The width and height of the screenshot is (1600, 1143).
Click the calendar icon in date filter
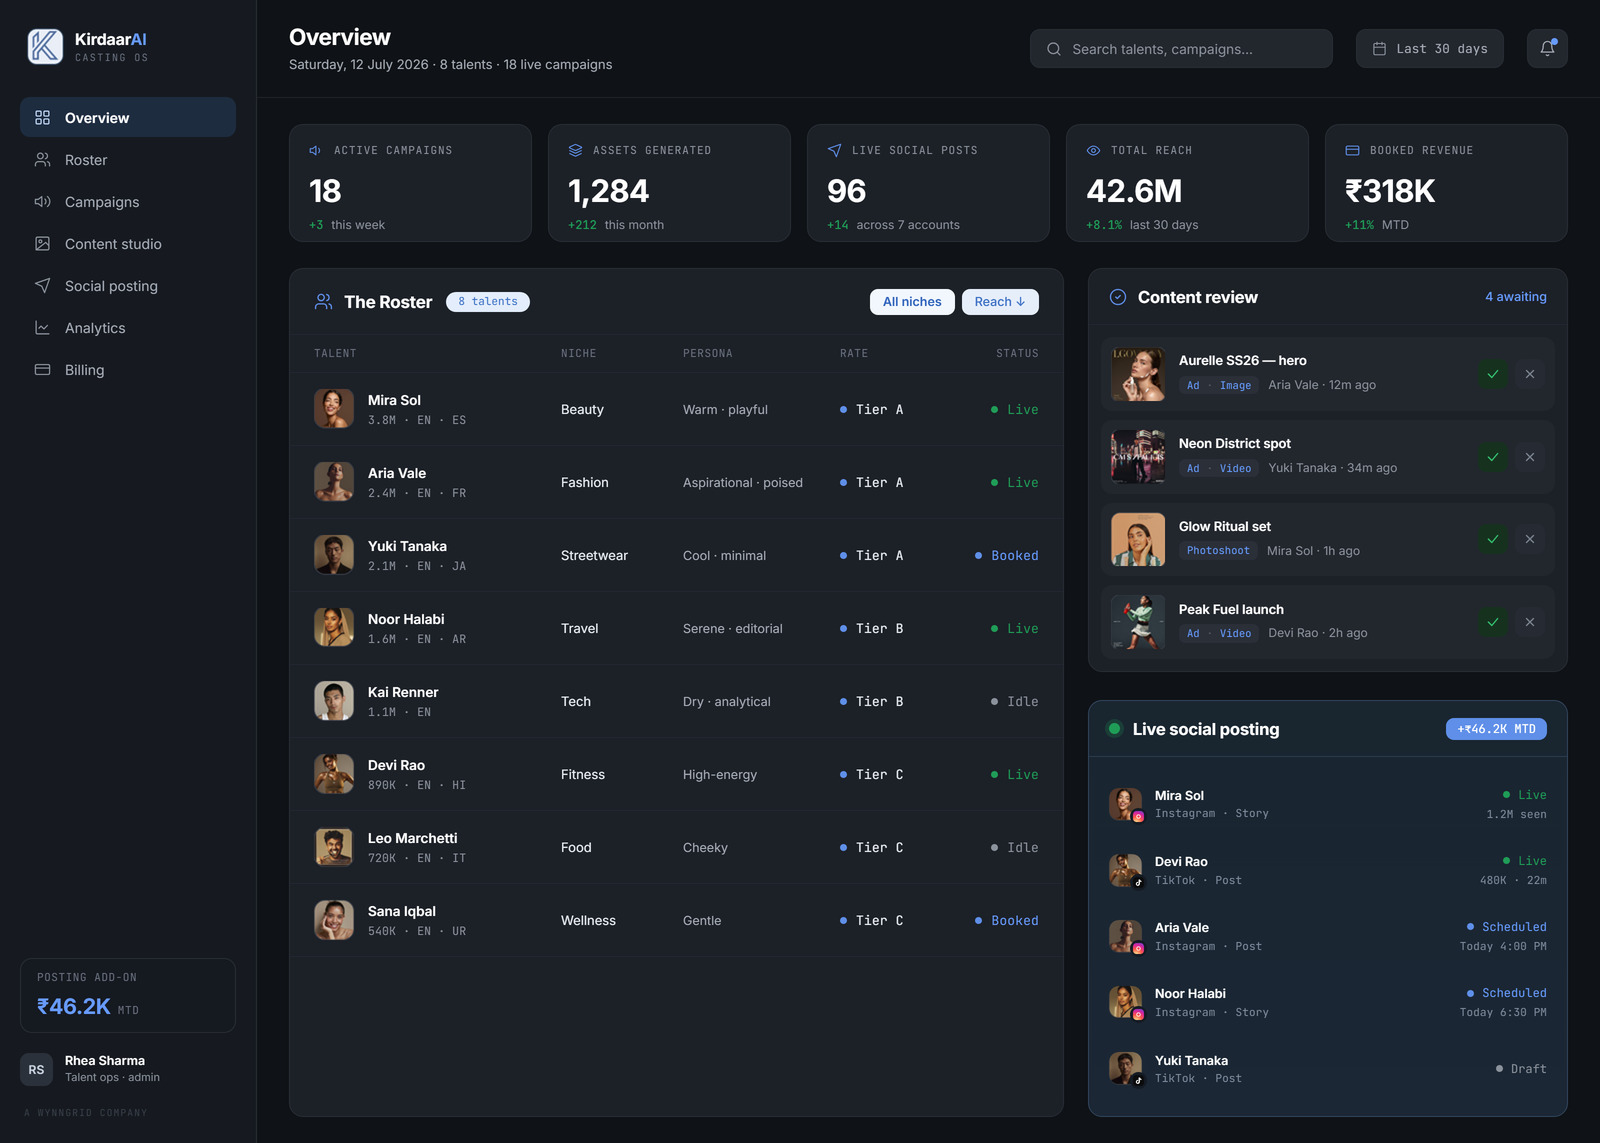(x=1379, y=49)
